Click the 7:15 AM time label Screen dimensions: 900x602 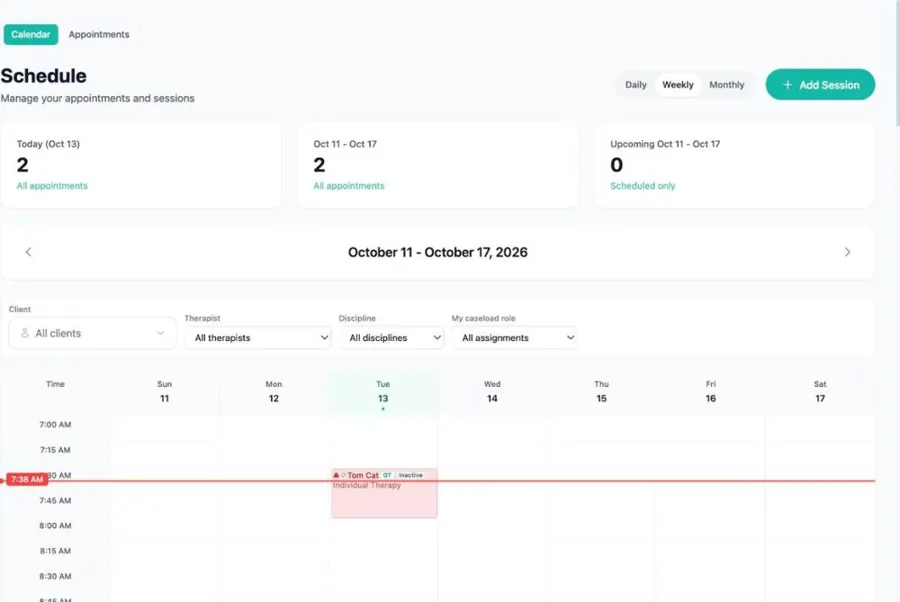tap(55, 450)
